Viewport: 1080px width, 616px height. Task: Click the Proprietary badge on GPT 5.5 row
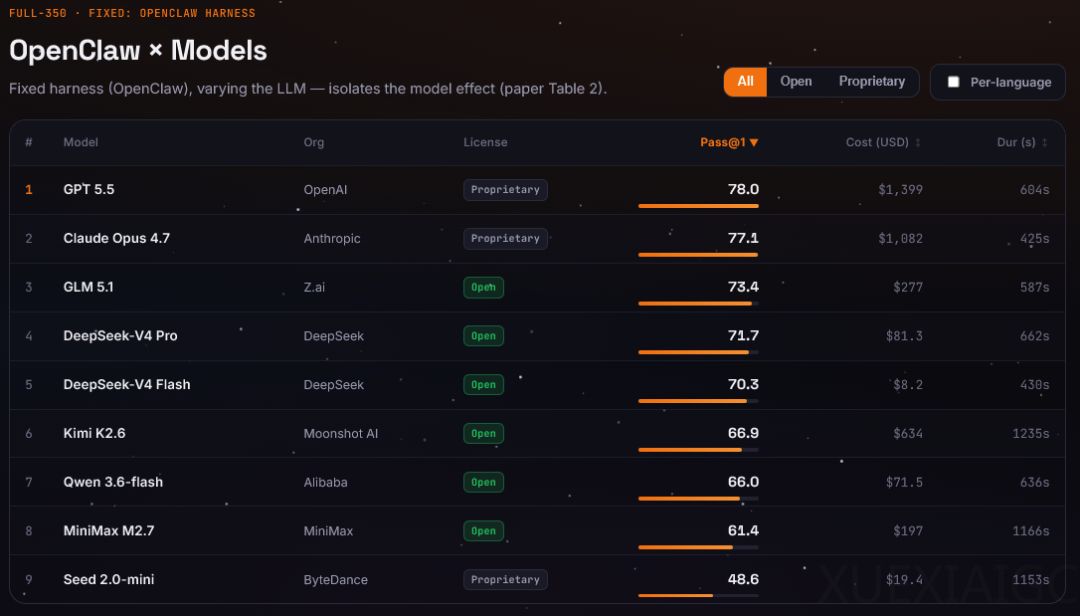505,189
